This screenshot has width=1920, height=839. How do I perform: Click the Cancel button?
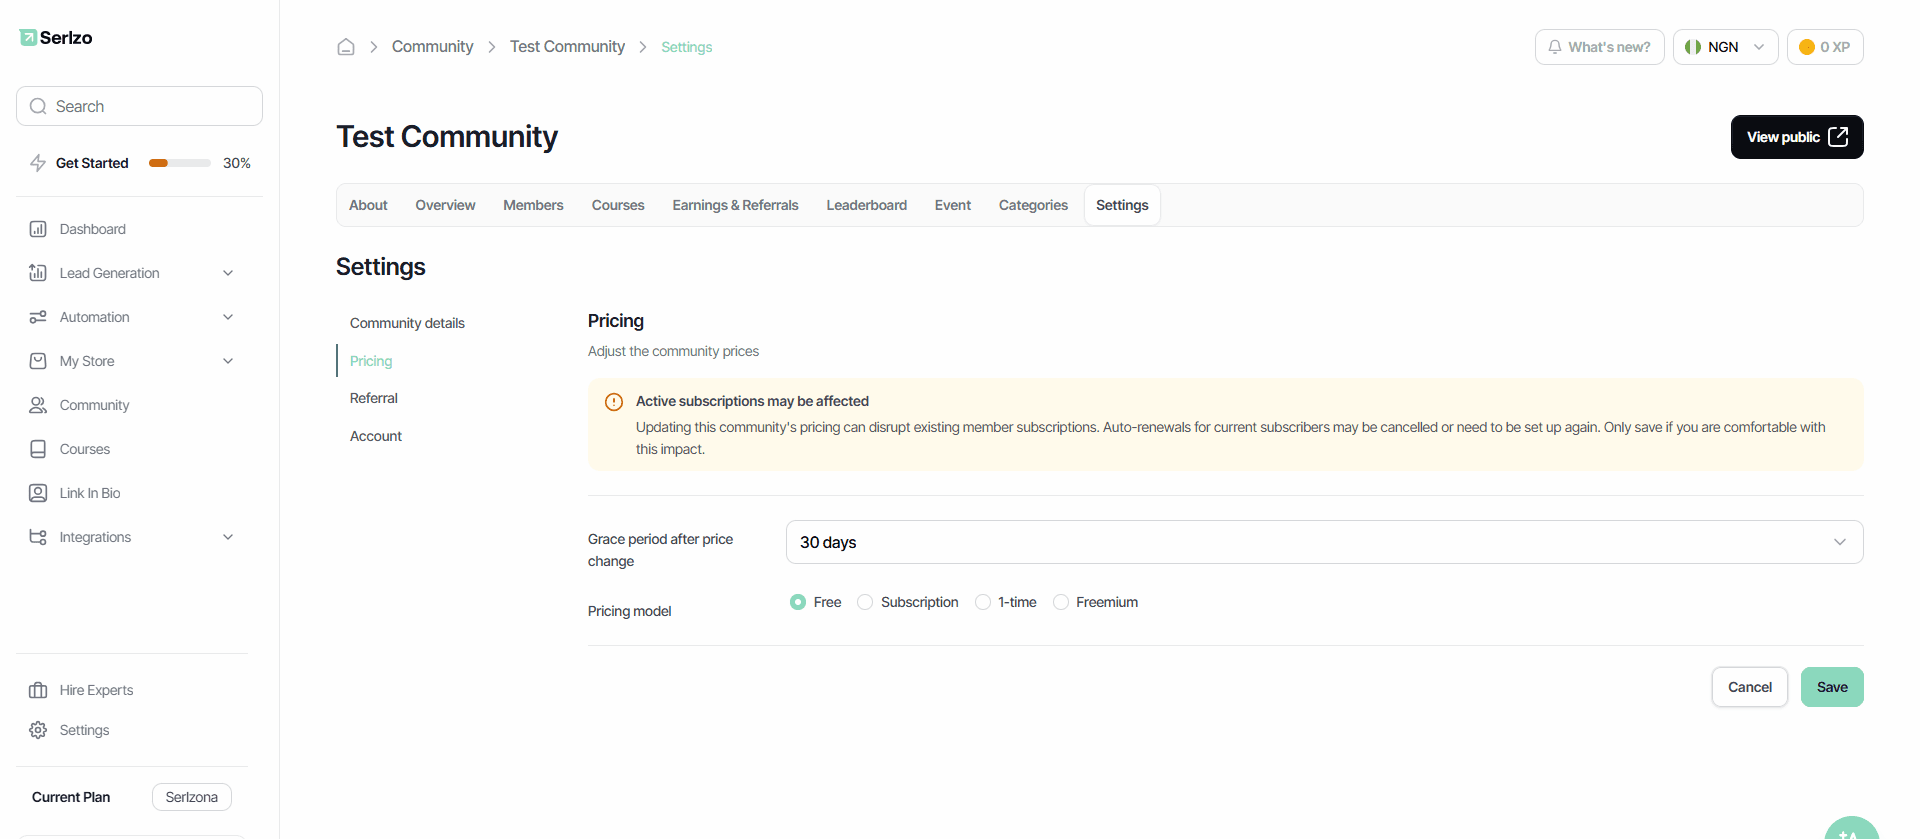point(1750,687)
